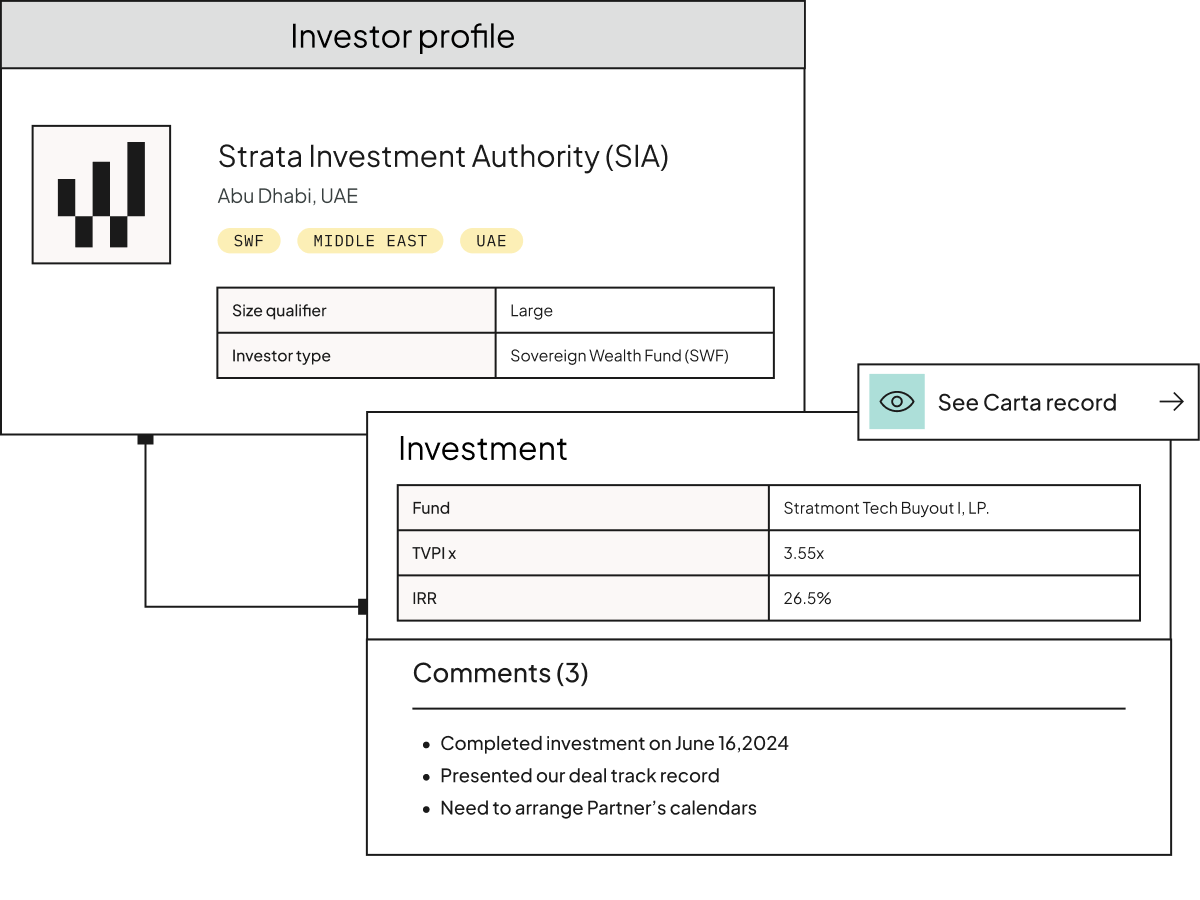Select the MIDDLE EAST tag
The width and height of the screenshot is (1200, 900).
tap(370, 241)
